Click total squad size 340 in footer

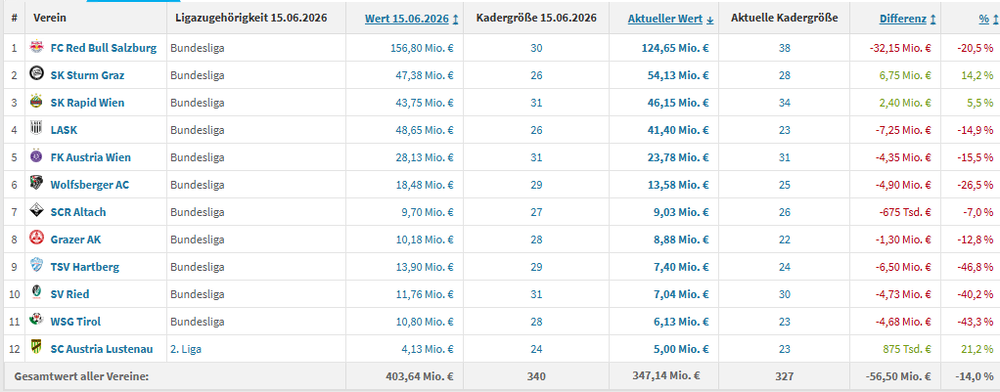click(536, 377)
